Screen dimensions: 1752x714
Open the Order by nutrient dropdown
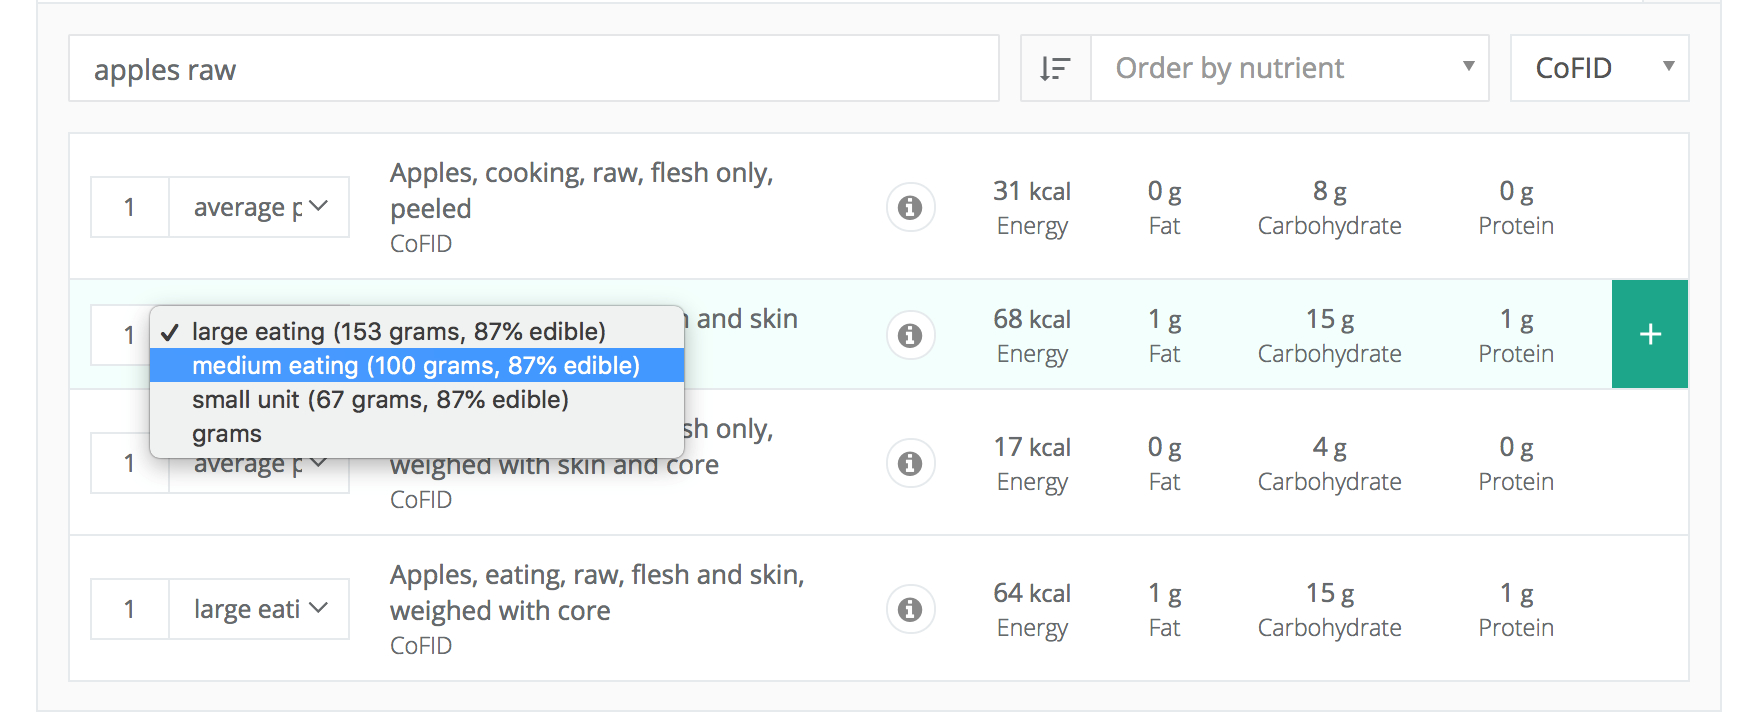(x=1289, y=68)
